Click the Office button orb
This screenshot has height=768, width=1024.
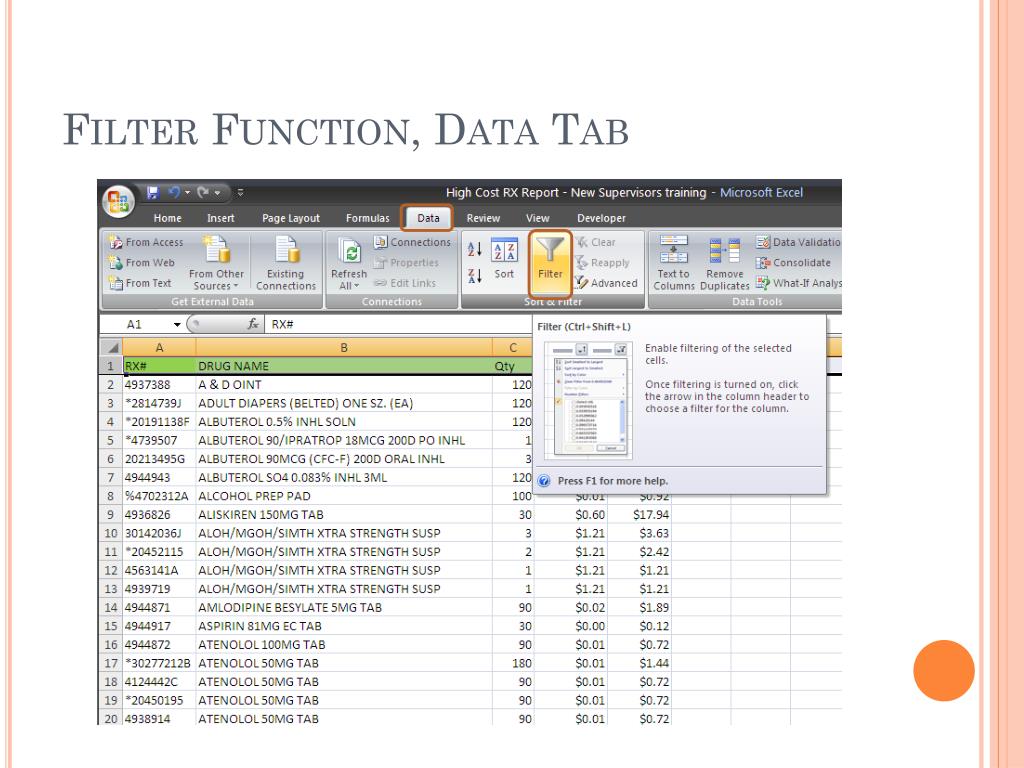(118, 200)
